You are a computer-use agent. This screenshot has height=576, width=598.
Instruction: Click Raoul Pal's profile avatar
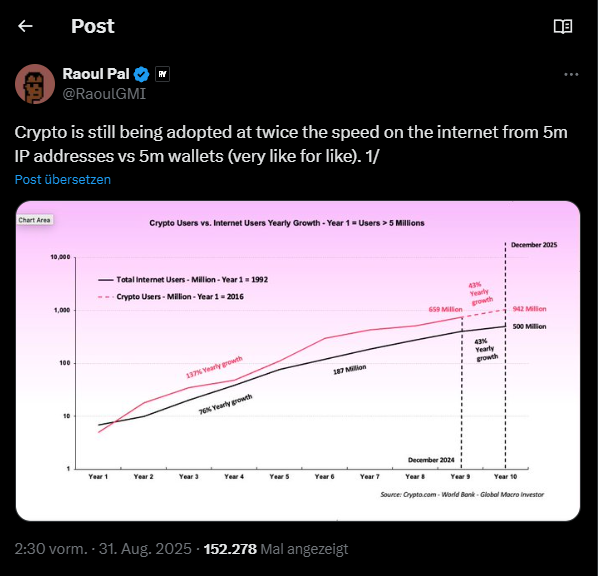35,84
